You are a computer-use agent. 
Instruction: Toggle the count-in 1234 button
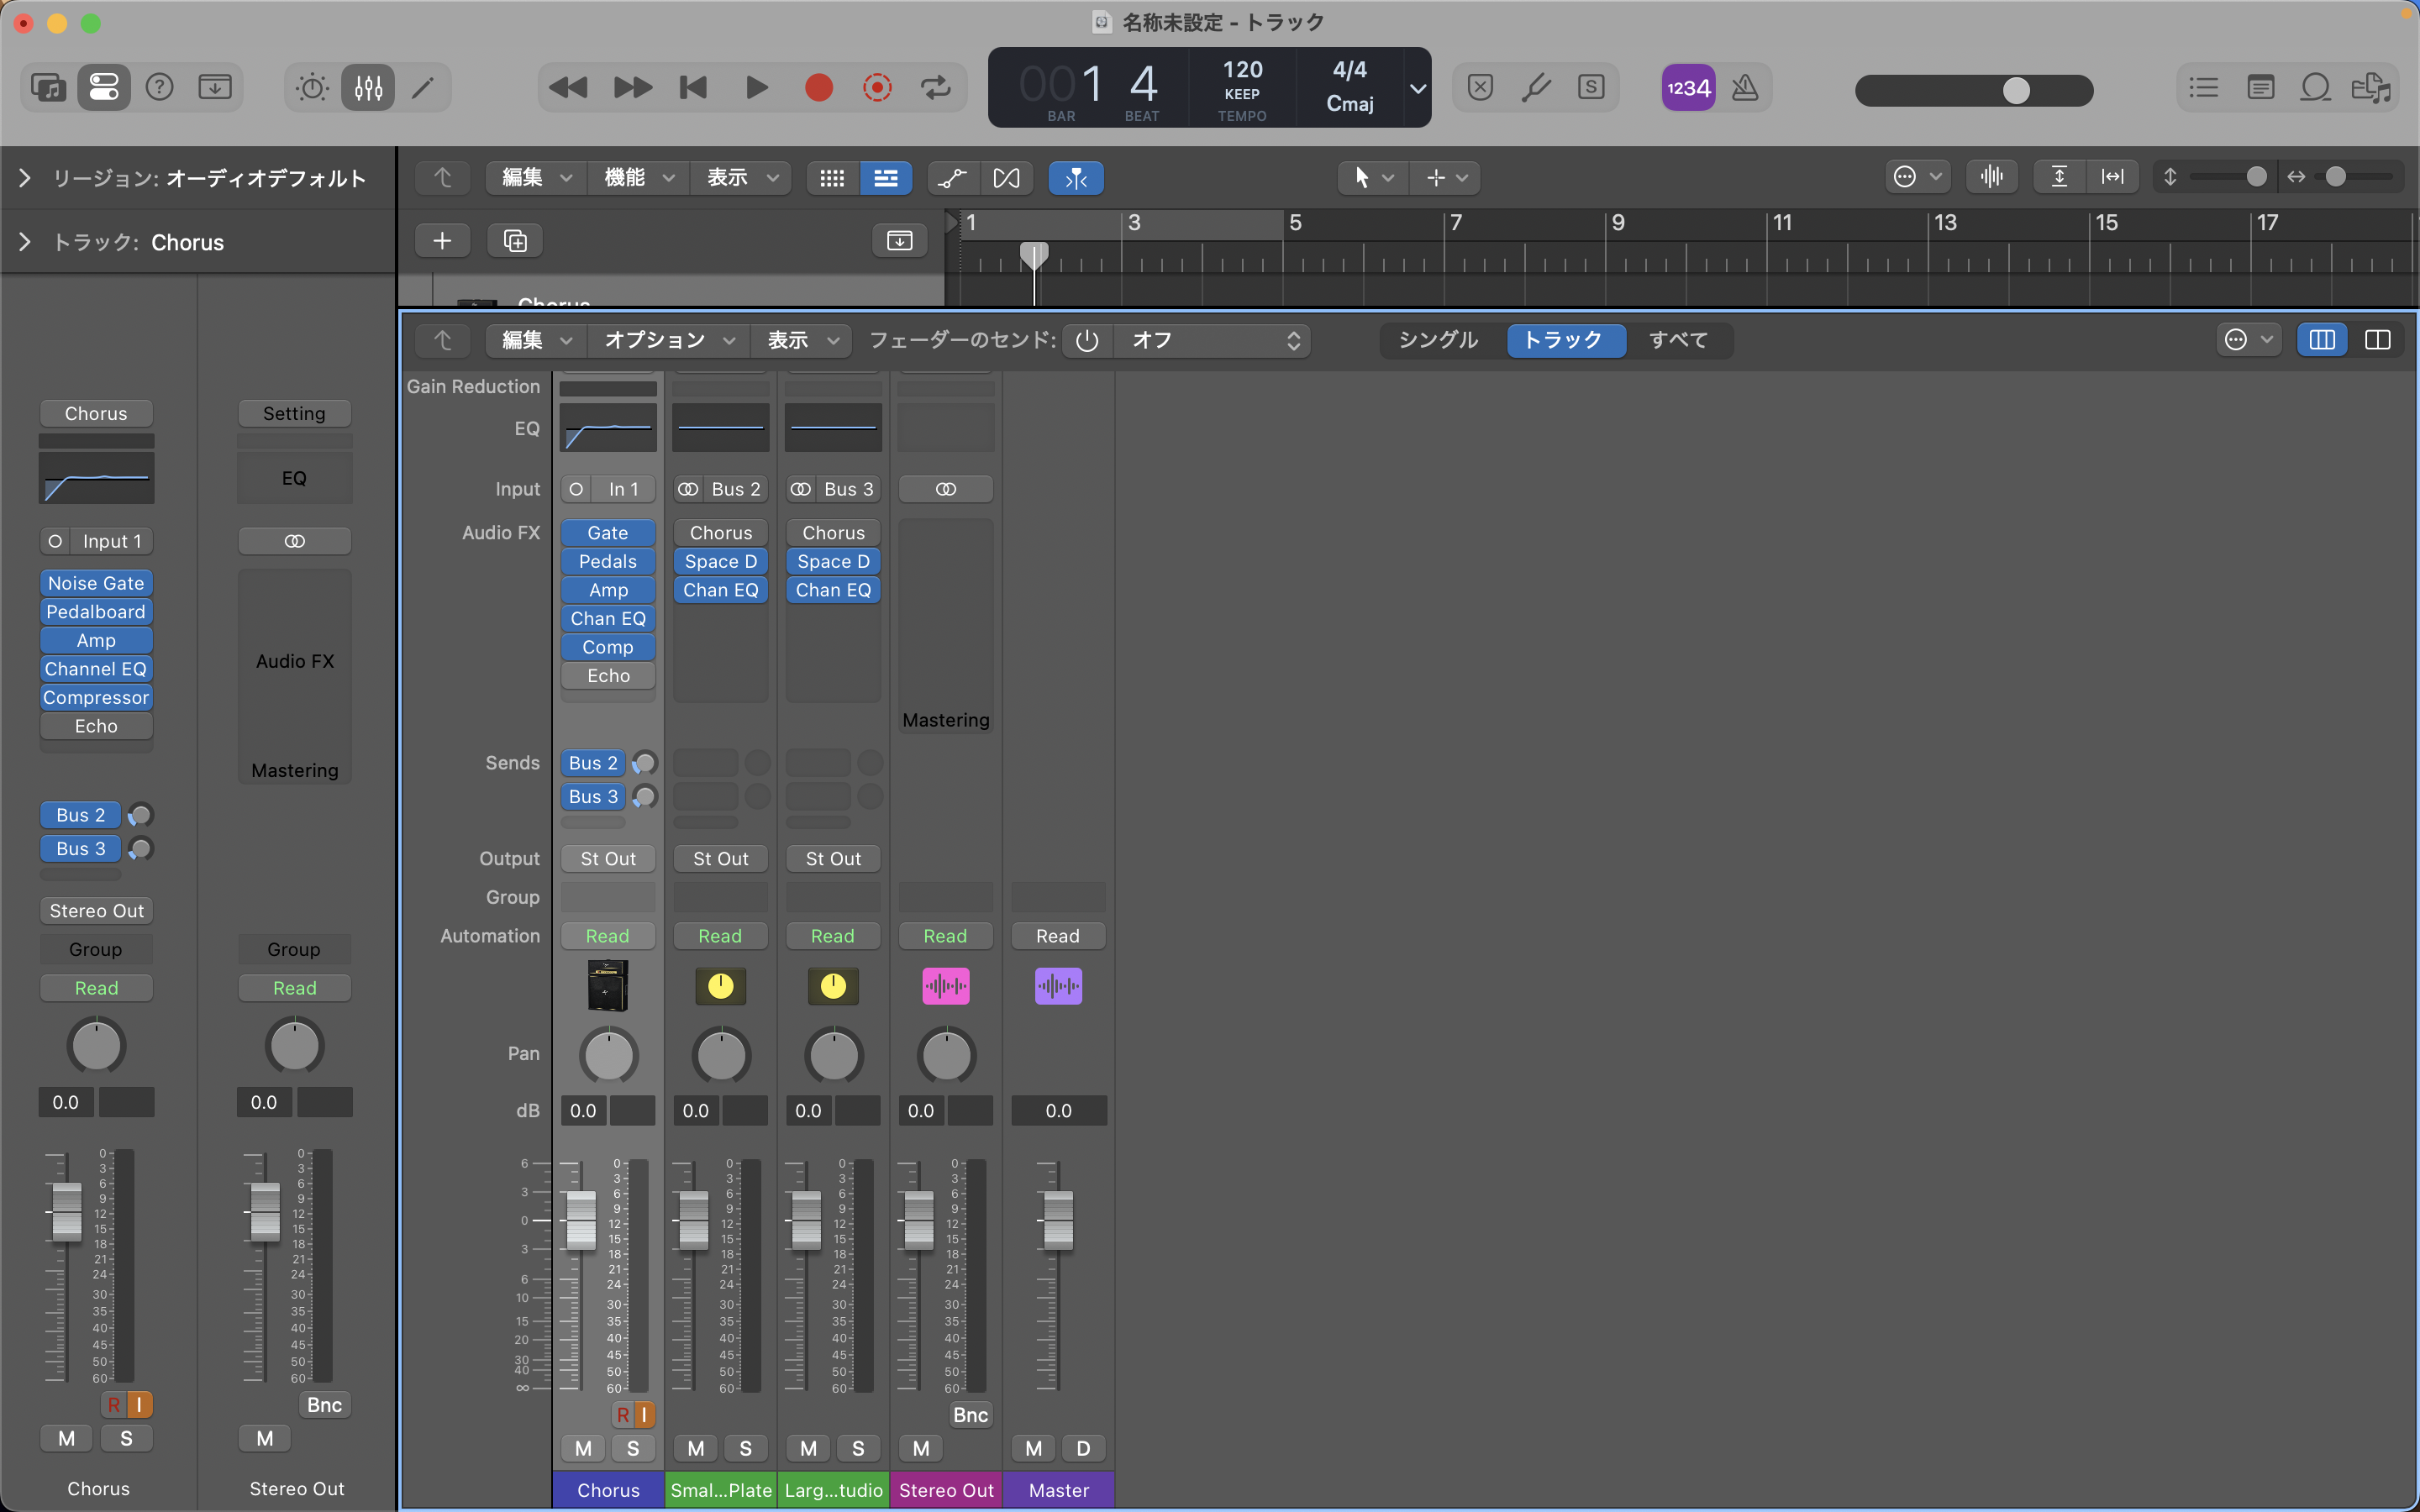(x=1688, y=88)
